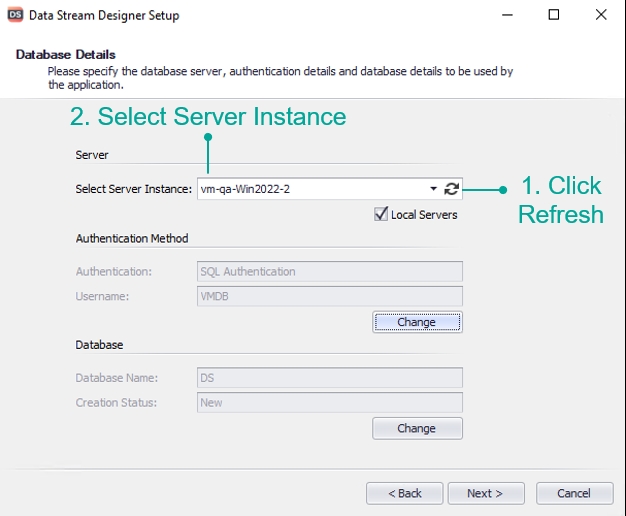Click the Authentication Method heading
Image resolution: width=626 pixels, height=516 pixels.
click(132, 238)
